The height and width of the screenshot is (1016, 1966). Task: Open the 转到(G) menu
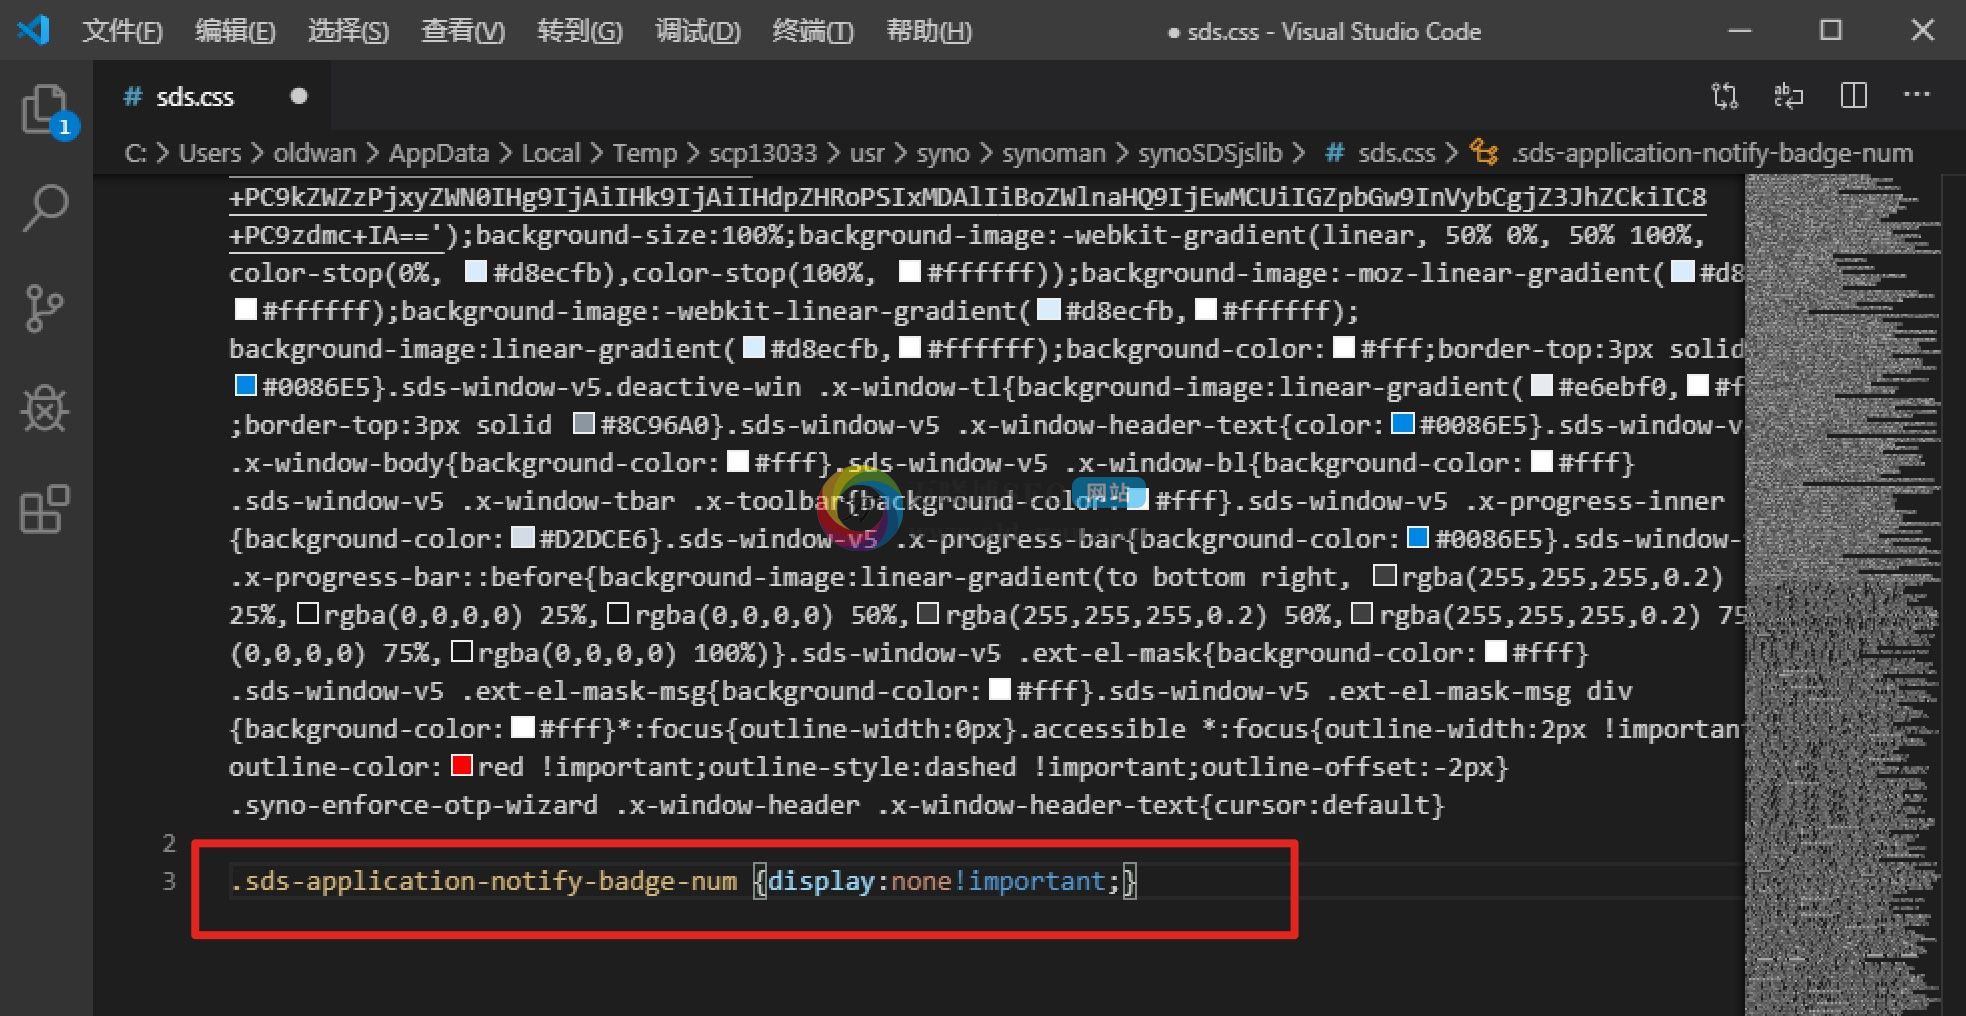(579, 31)
